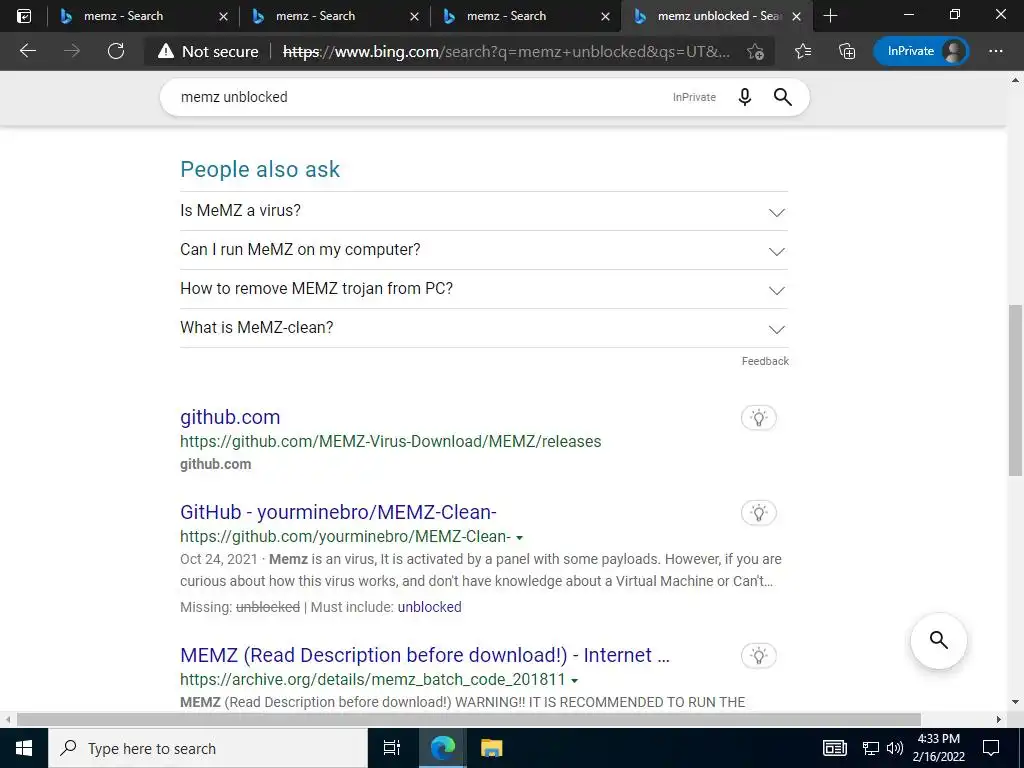Open dropdown arrow next to archive.org URL
Image resolution: width=1024 pixels, height=768 pixels.
click(574, 680)
